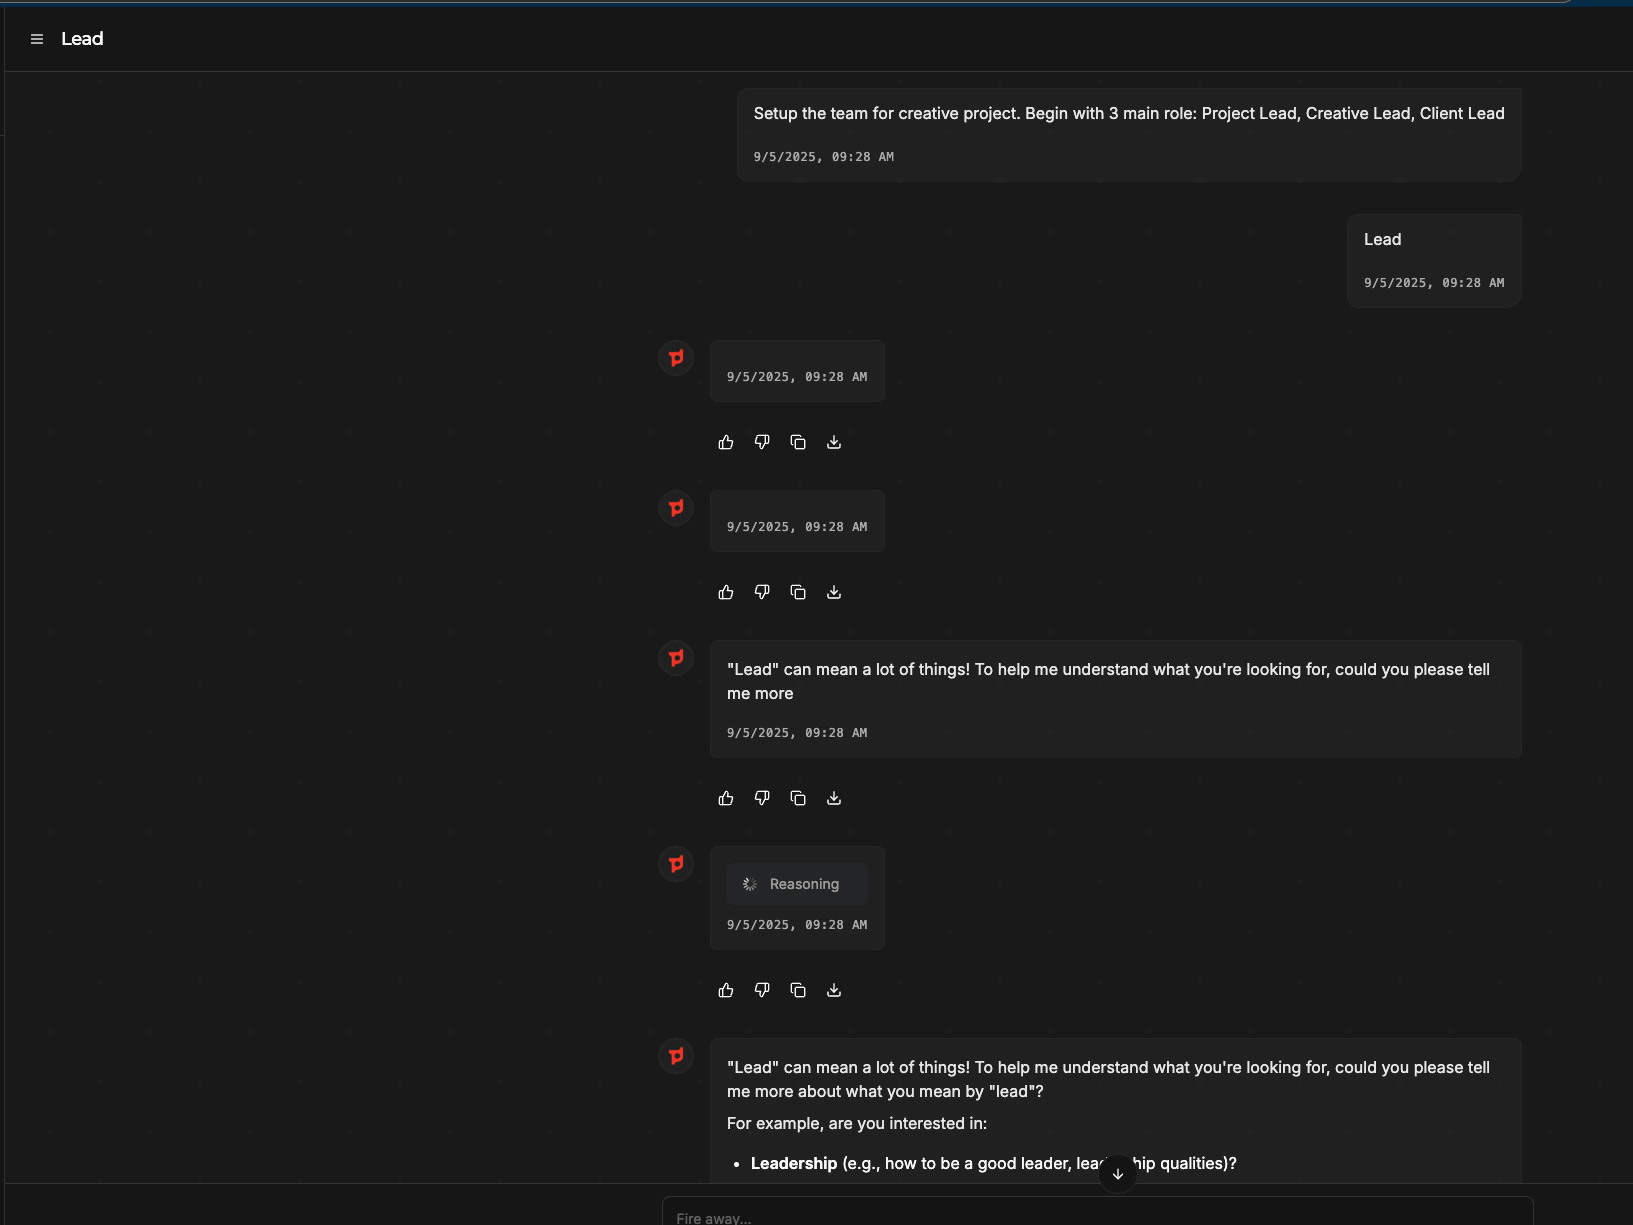Screen dimensions: 1633x1225
Task: Focus the "Fire away..." message input
Action: coord(1097,1212)
